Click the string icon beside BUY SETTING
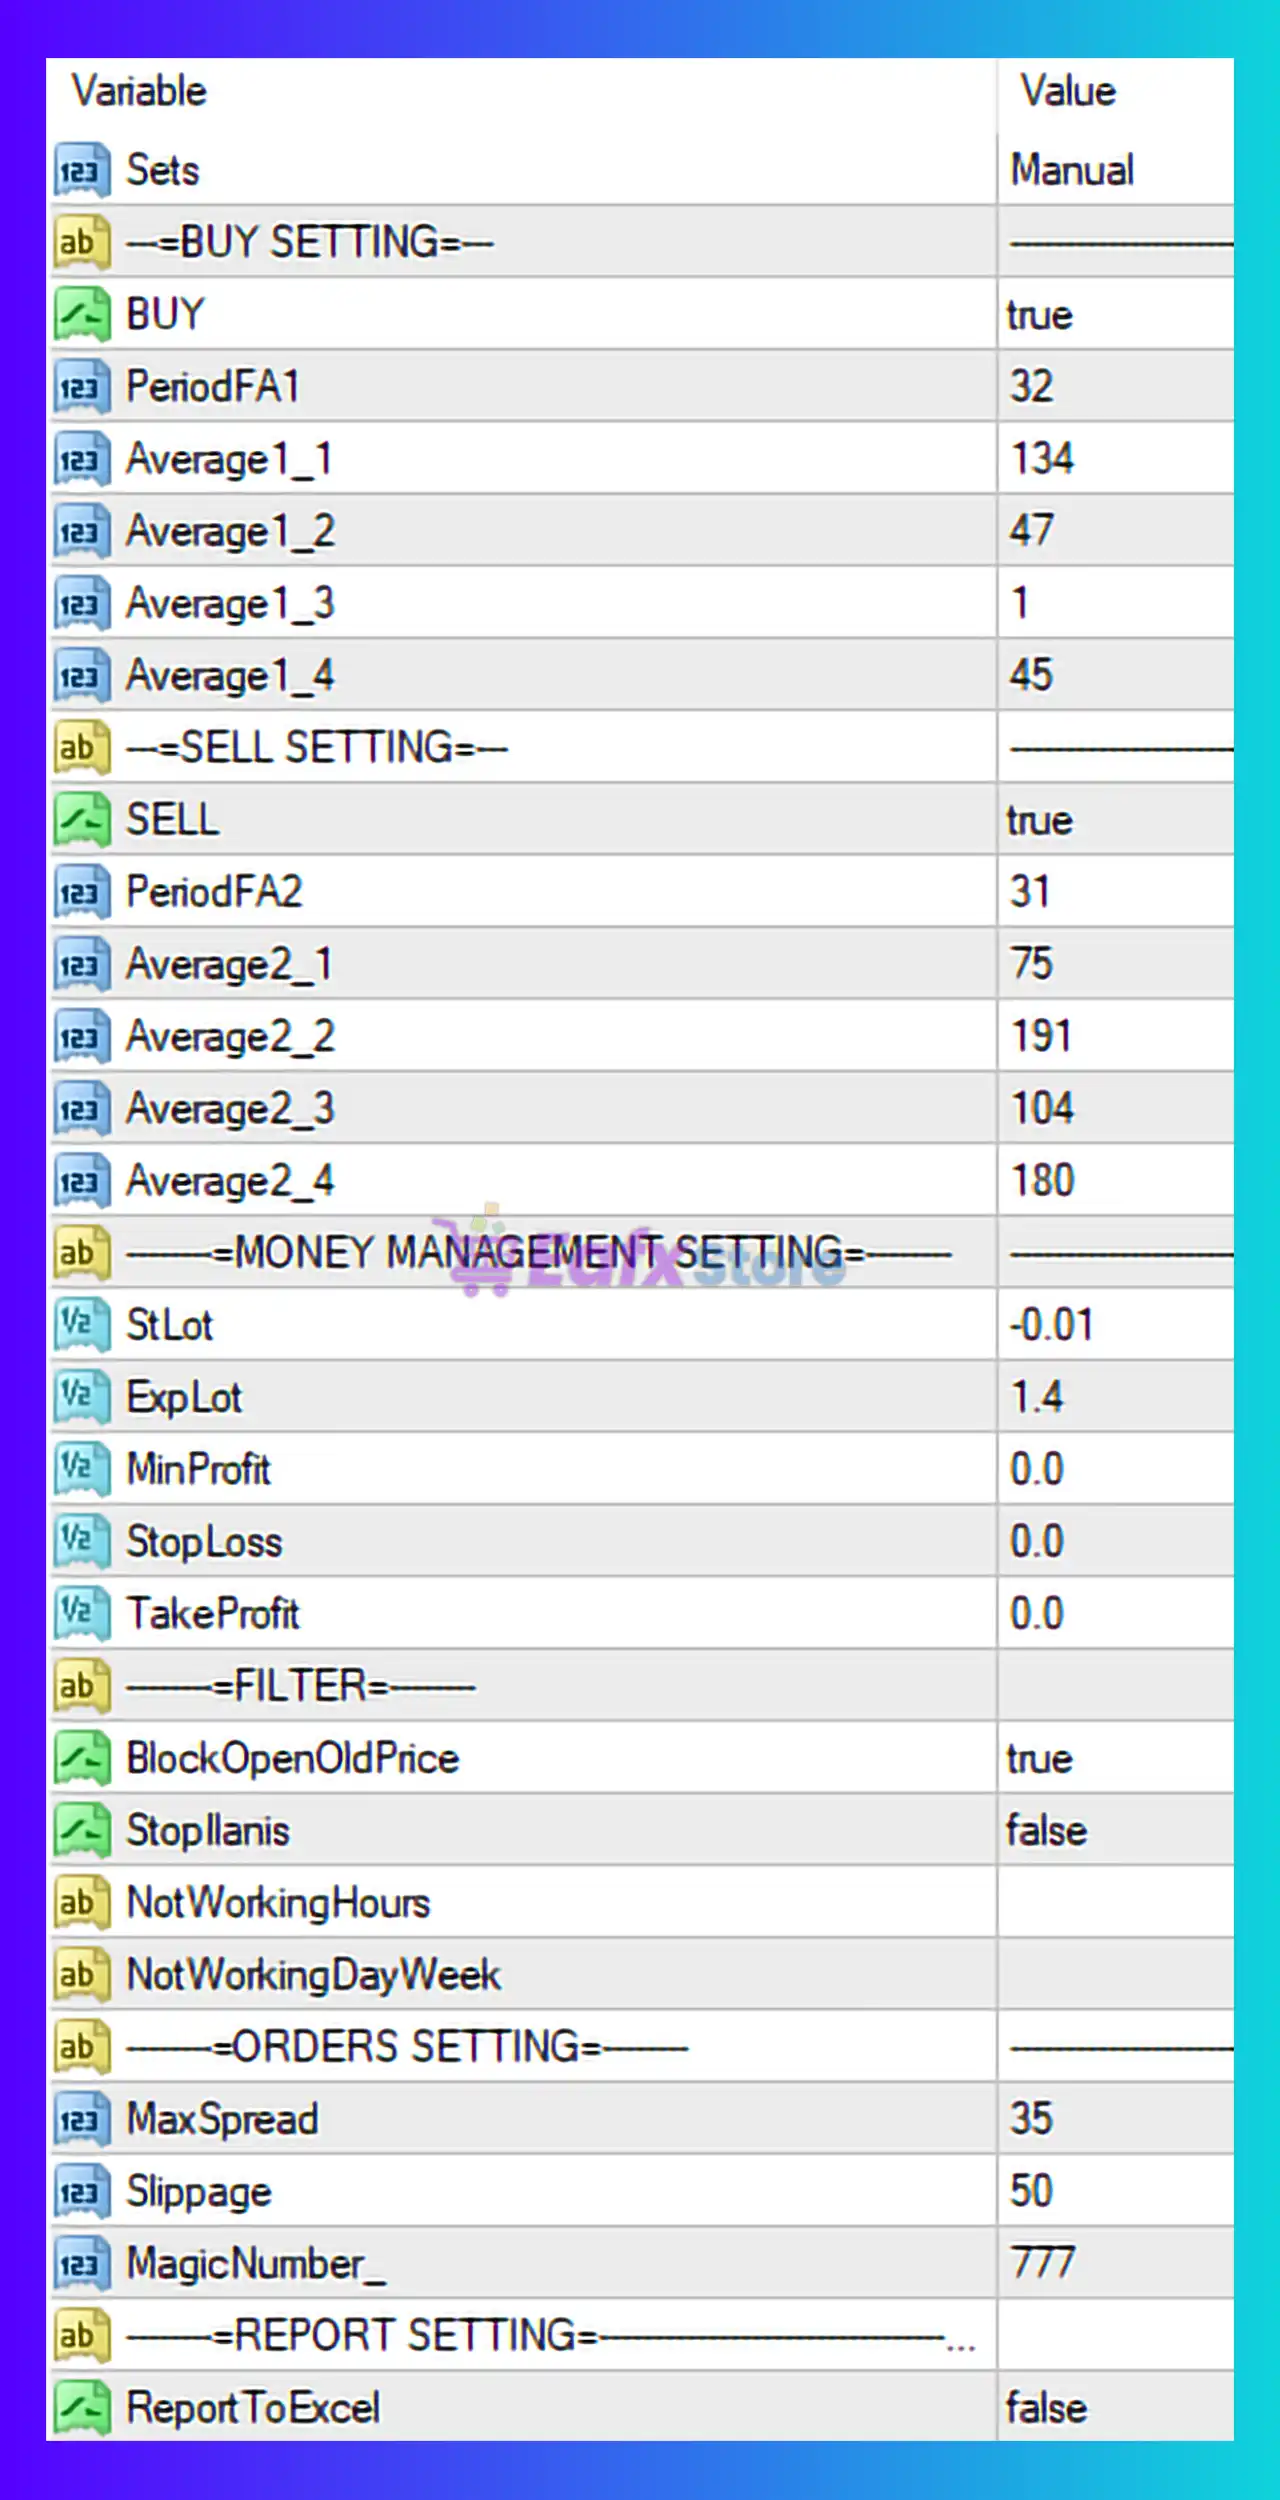The image size is (1280, 2500). (x=81, y=243)
